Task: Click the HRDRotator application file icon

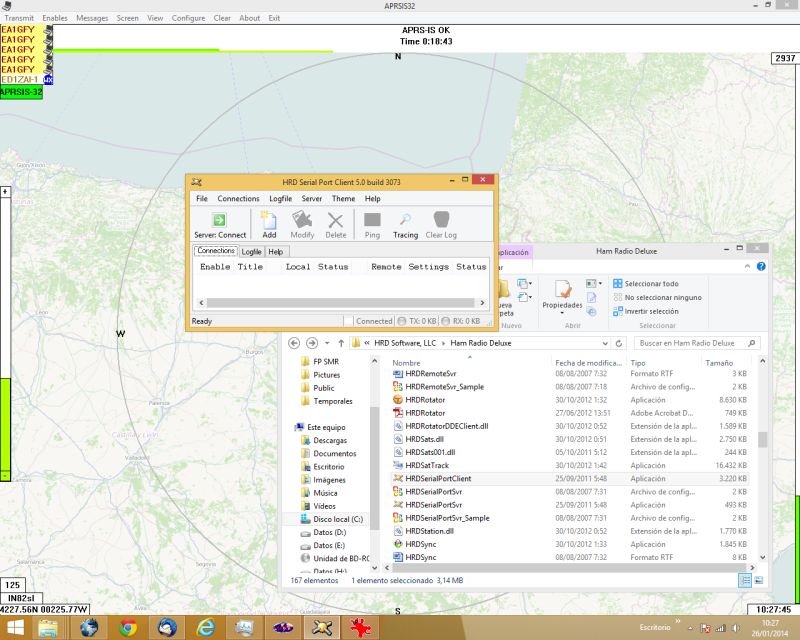Action: (x=398, y=400)
